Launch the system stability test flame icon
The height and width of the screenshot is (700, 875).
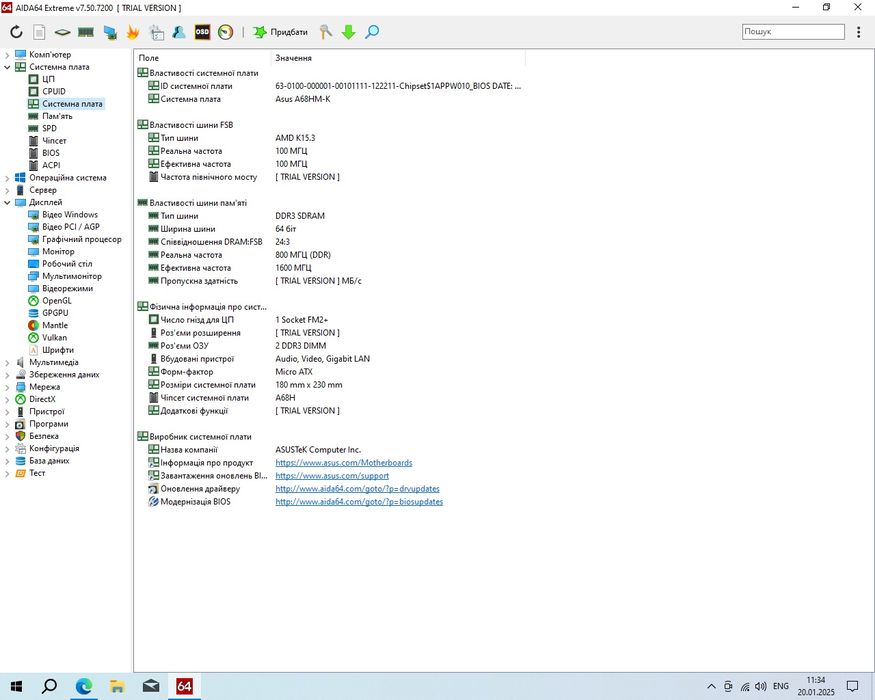coord(133,32)
